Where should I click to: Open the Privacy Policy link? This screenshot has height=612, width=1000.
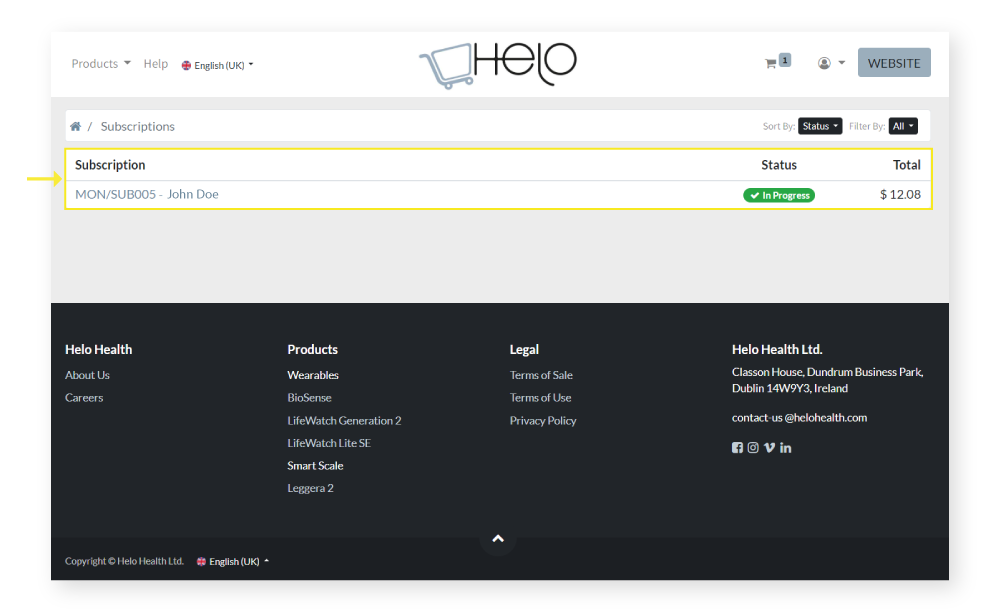click(x=543, y=421)
